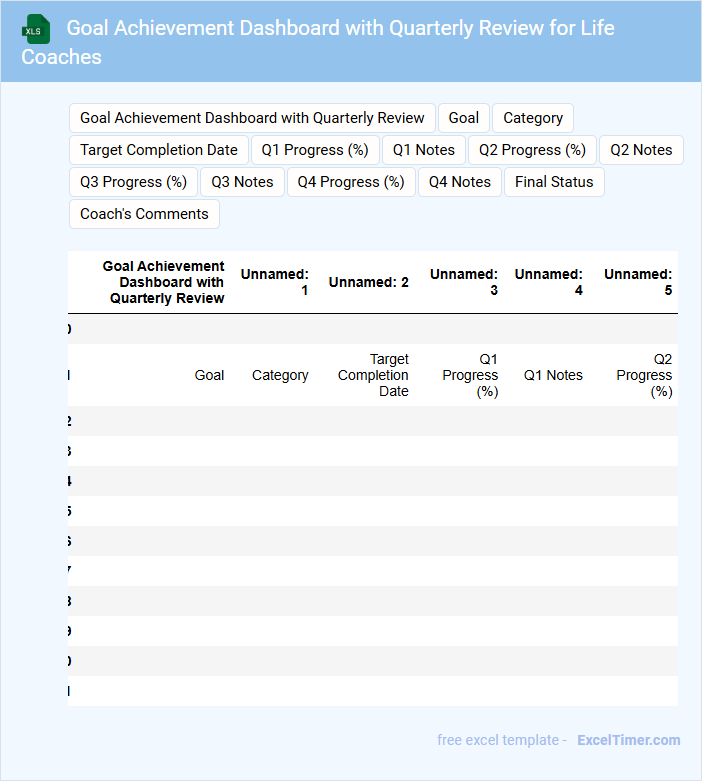
Task: Select the 'Unnamed: 2' column header
Action: click(369, 282)
